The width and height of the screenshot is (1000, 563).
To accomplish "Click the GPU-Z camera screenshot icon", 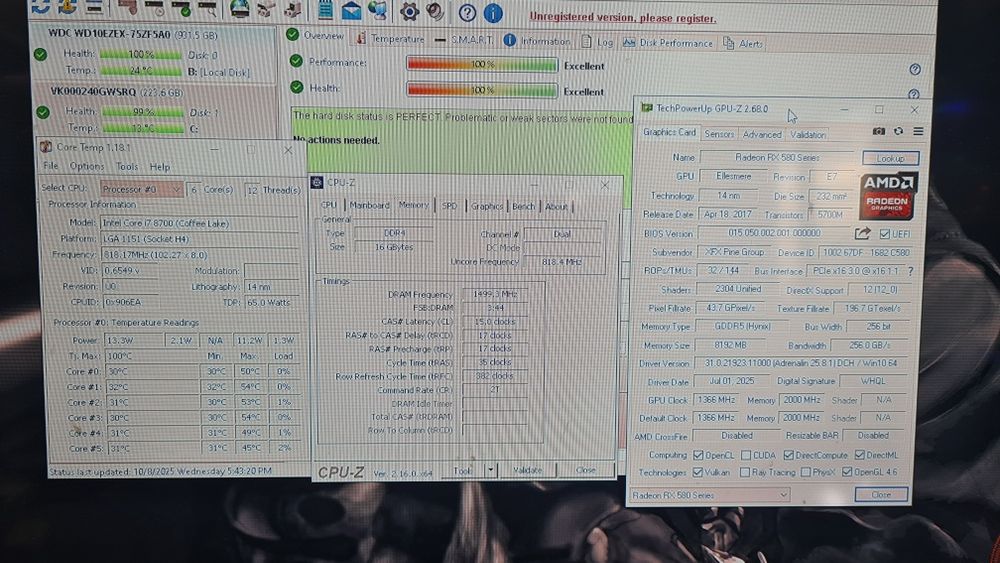I will pos(878,131).
